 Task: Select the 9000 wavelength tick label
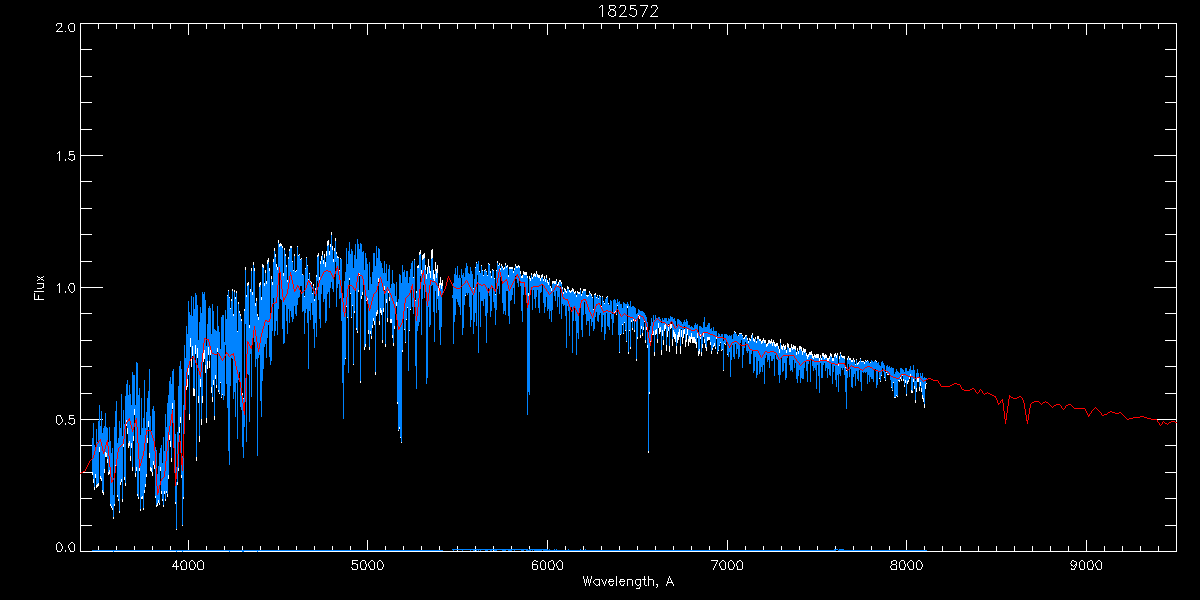click(x=1086, y=565)
